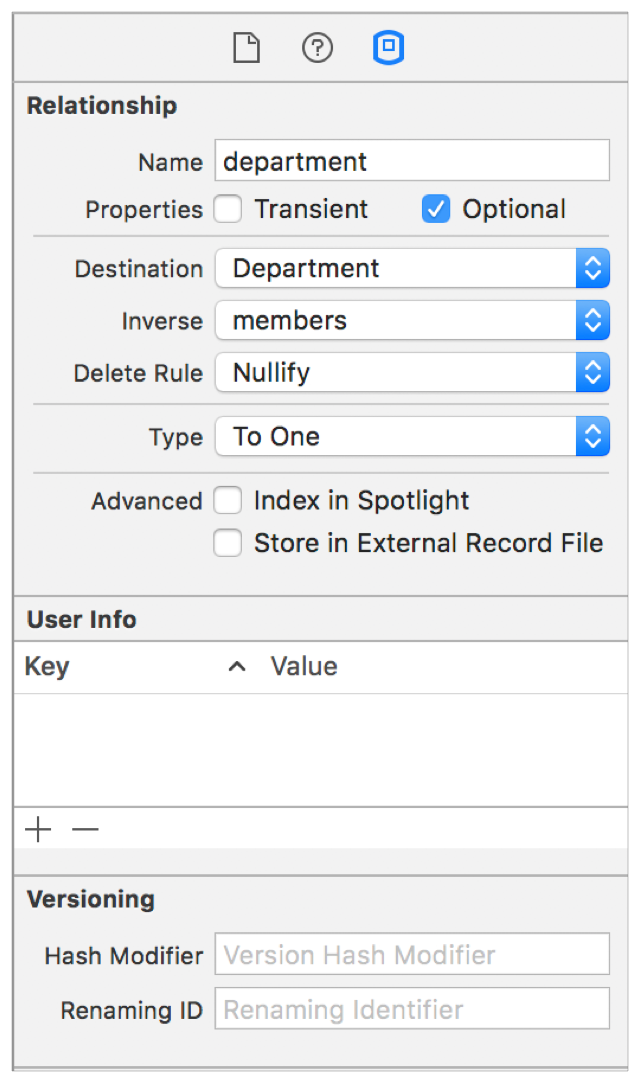Select the Data Model inspector icon
This screenshot has height=1083, width=640.
(x=388, y=48)
